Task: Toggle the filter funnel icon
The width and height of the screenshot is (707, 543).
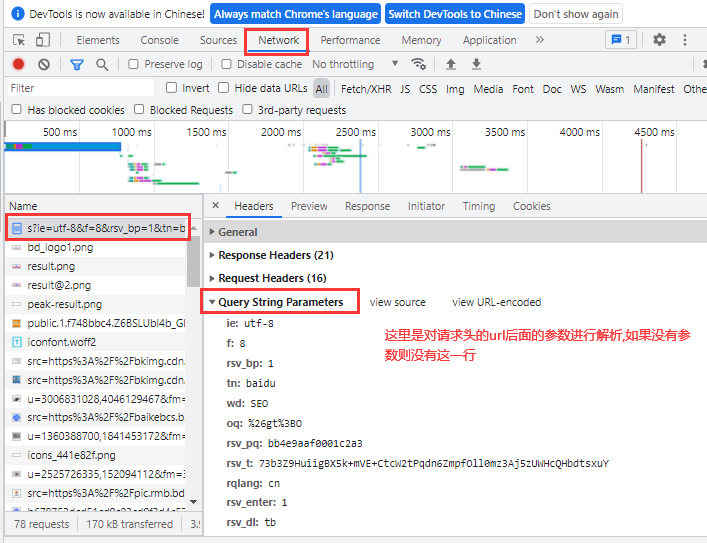Action: pos(77,64)
